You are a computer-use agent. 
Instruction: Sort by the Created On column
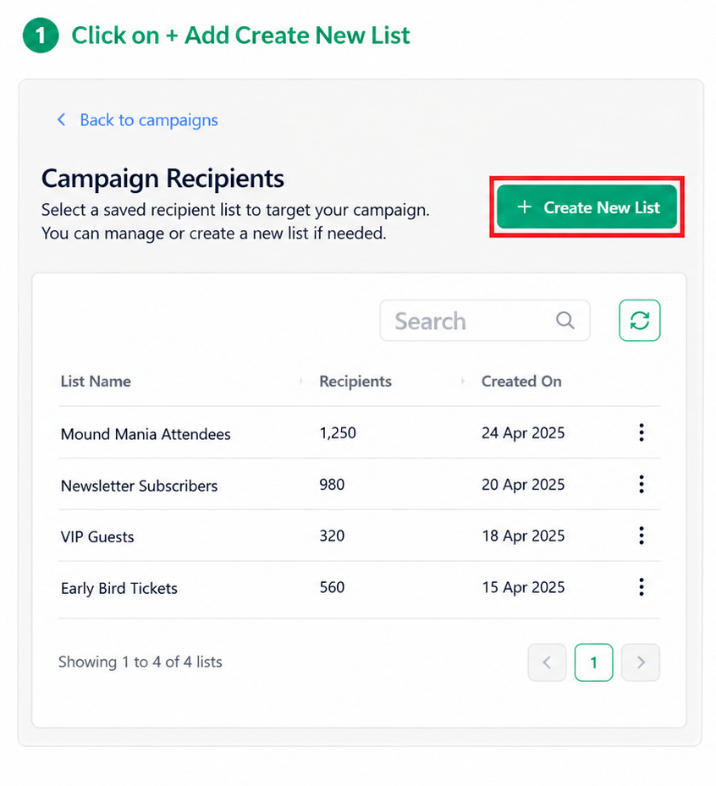click(521, 381)
